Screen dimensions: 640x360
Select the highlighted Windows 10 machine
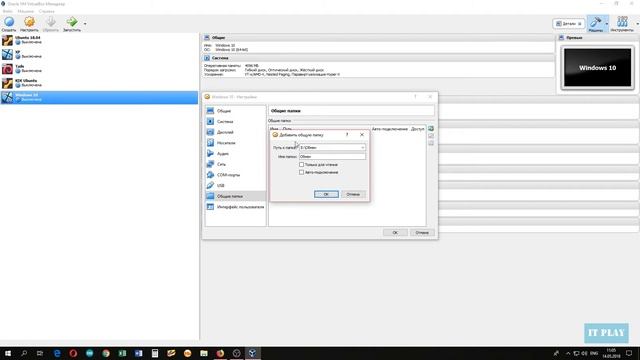tap(99, 97)
